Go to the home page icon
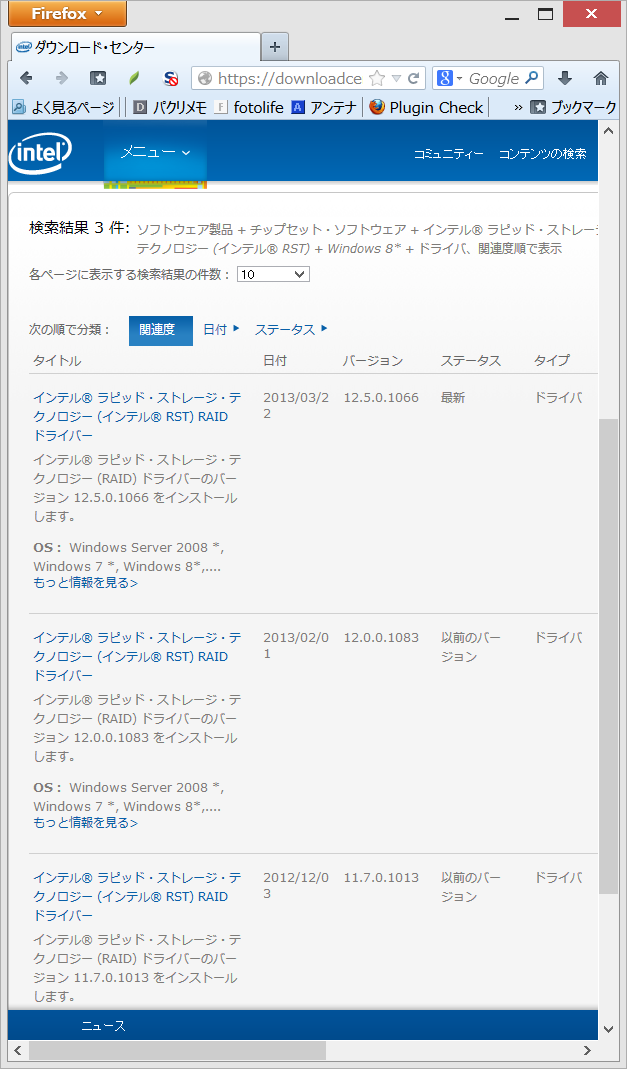 click(x=600, y=78)
